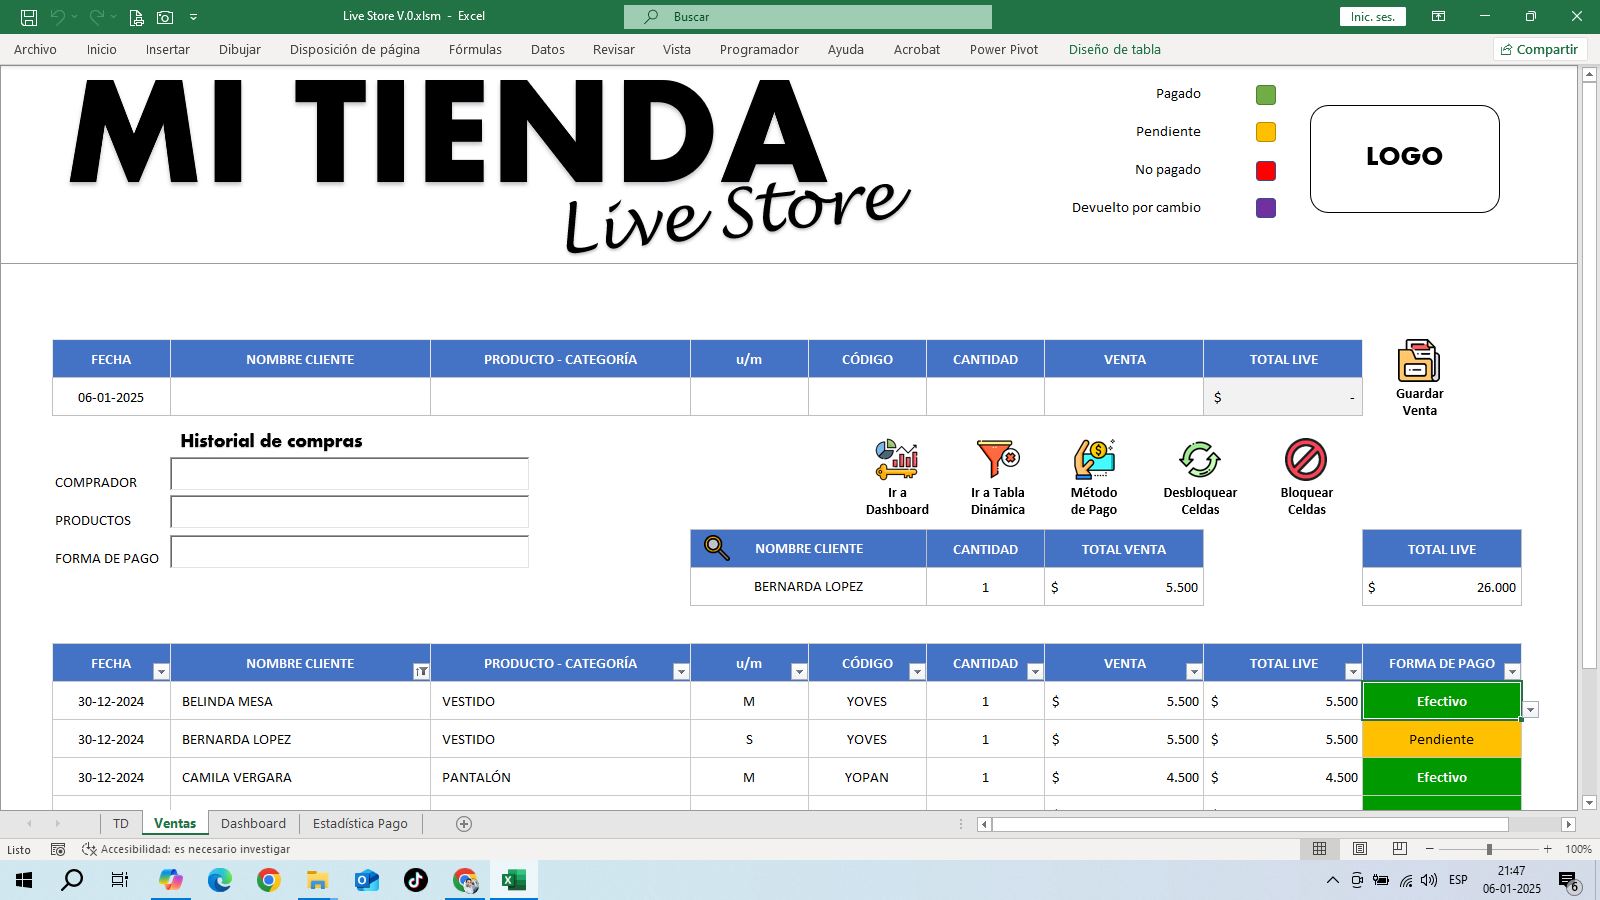
Task: Click the COMPRADOR input field
Action: (349, 473)
